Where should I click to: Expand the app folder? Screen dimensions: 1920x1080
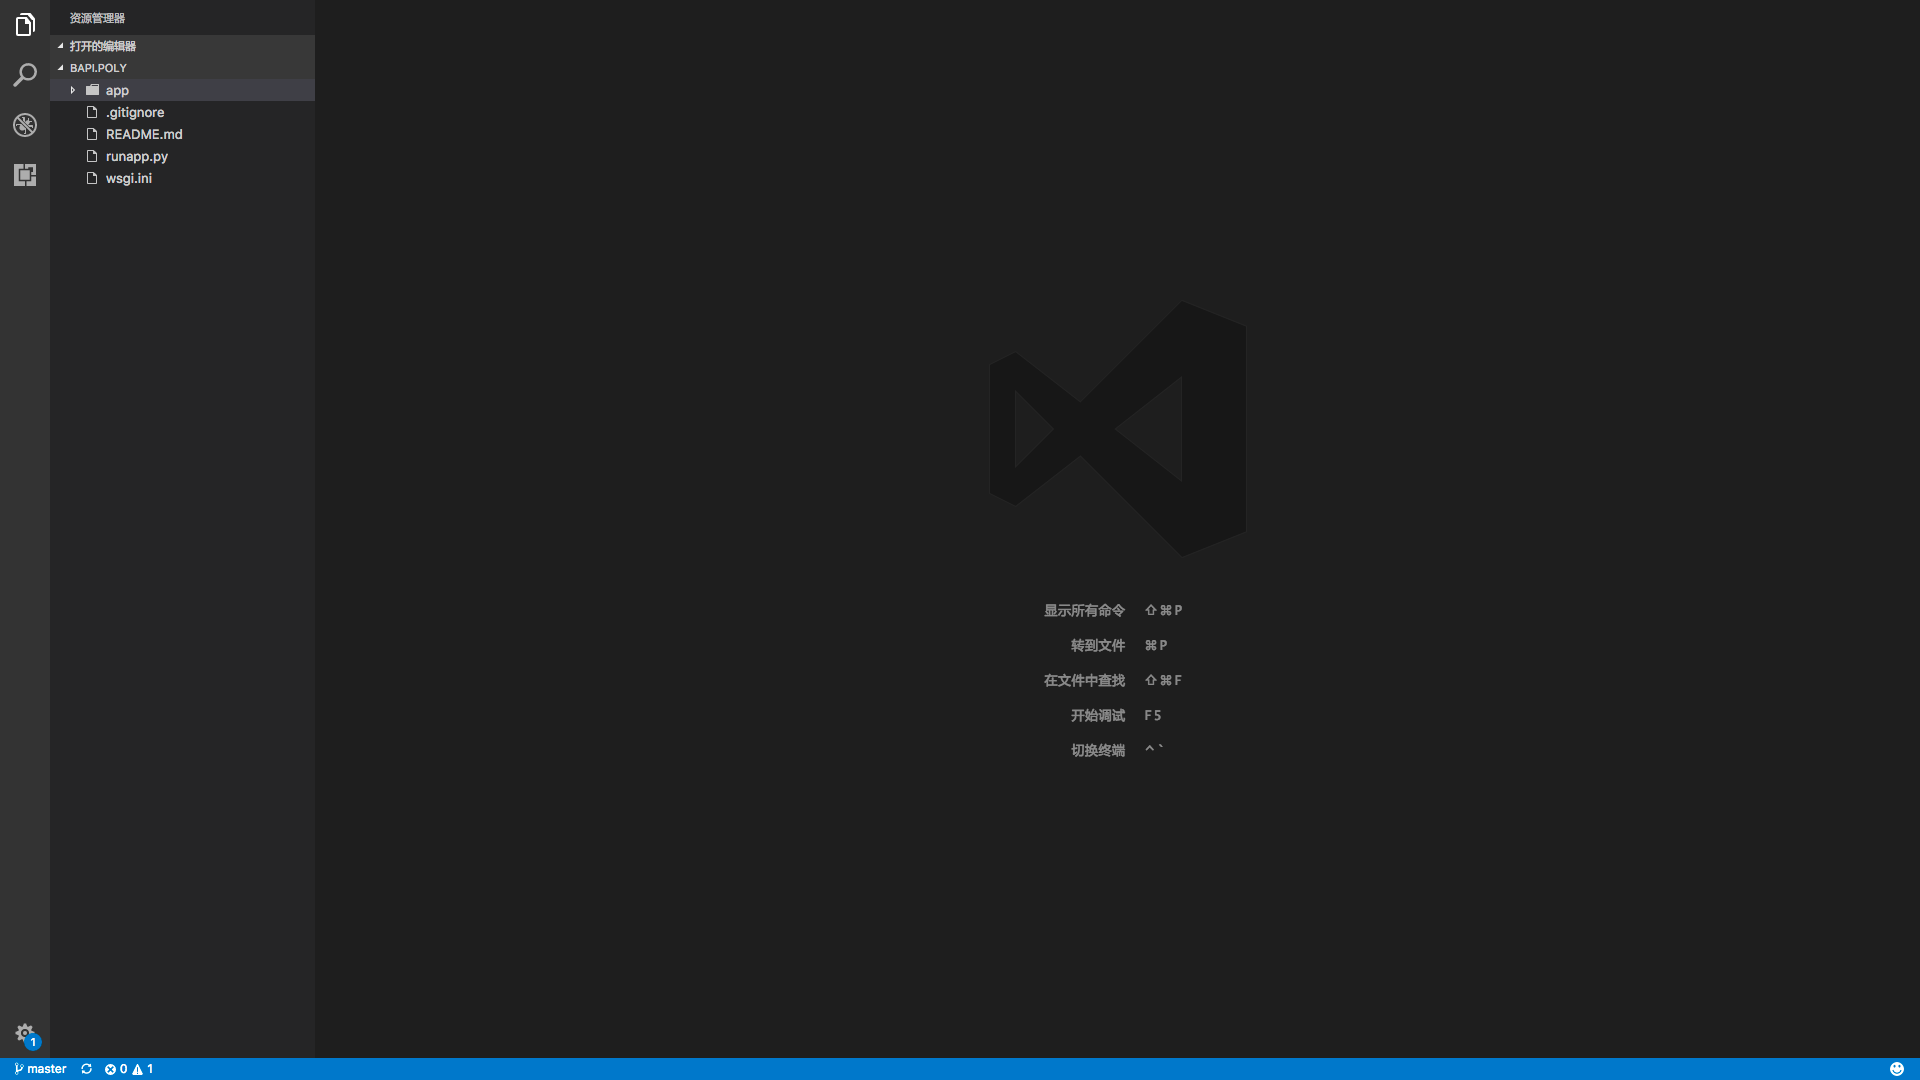tap(117, 90)
